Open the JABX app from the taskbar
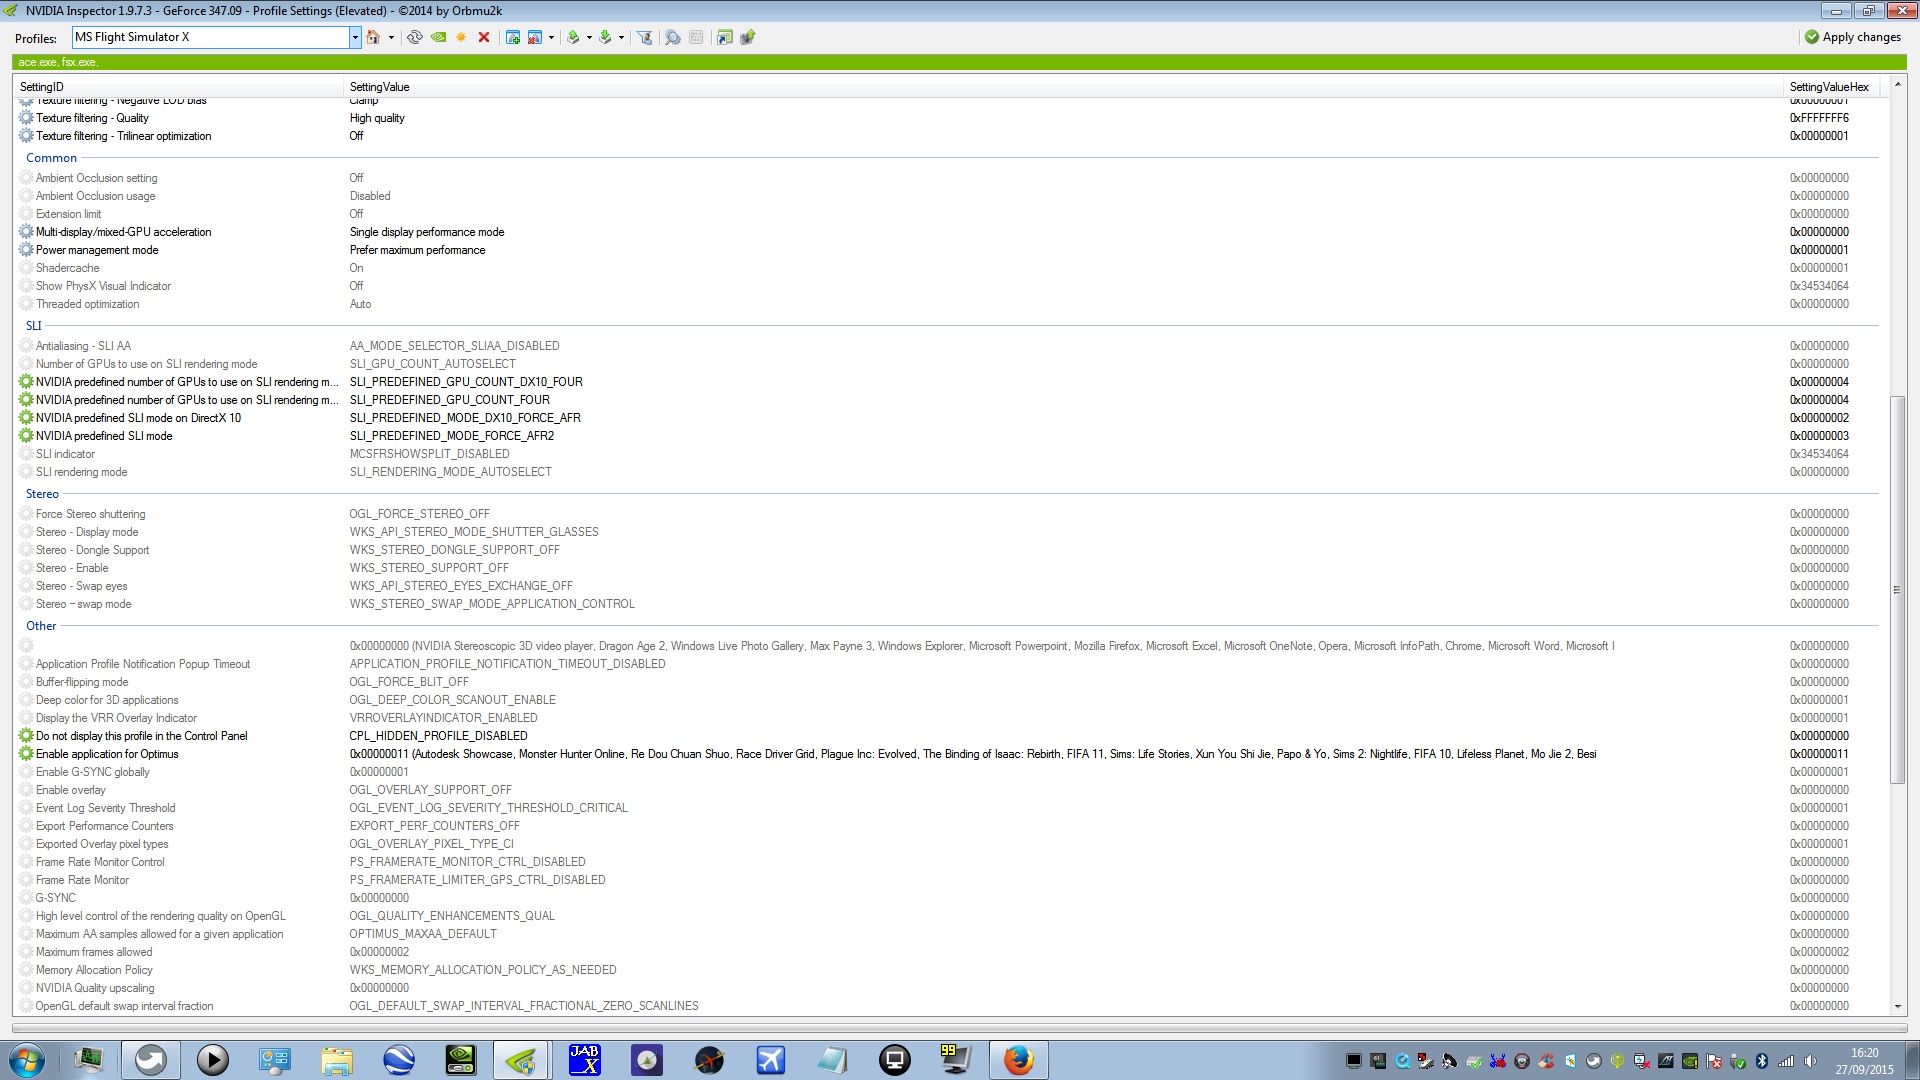Image resolution: width=1920 pixels, height=1080 pixels. pyautogui.click(x=585, y=1059)
